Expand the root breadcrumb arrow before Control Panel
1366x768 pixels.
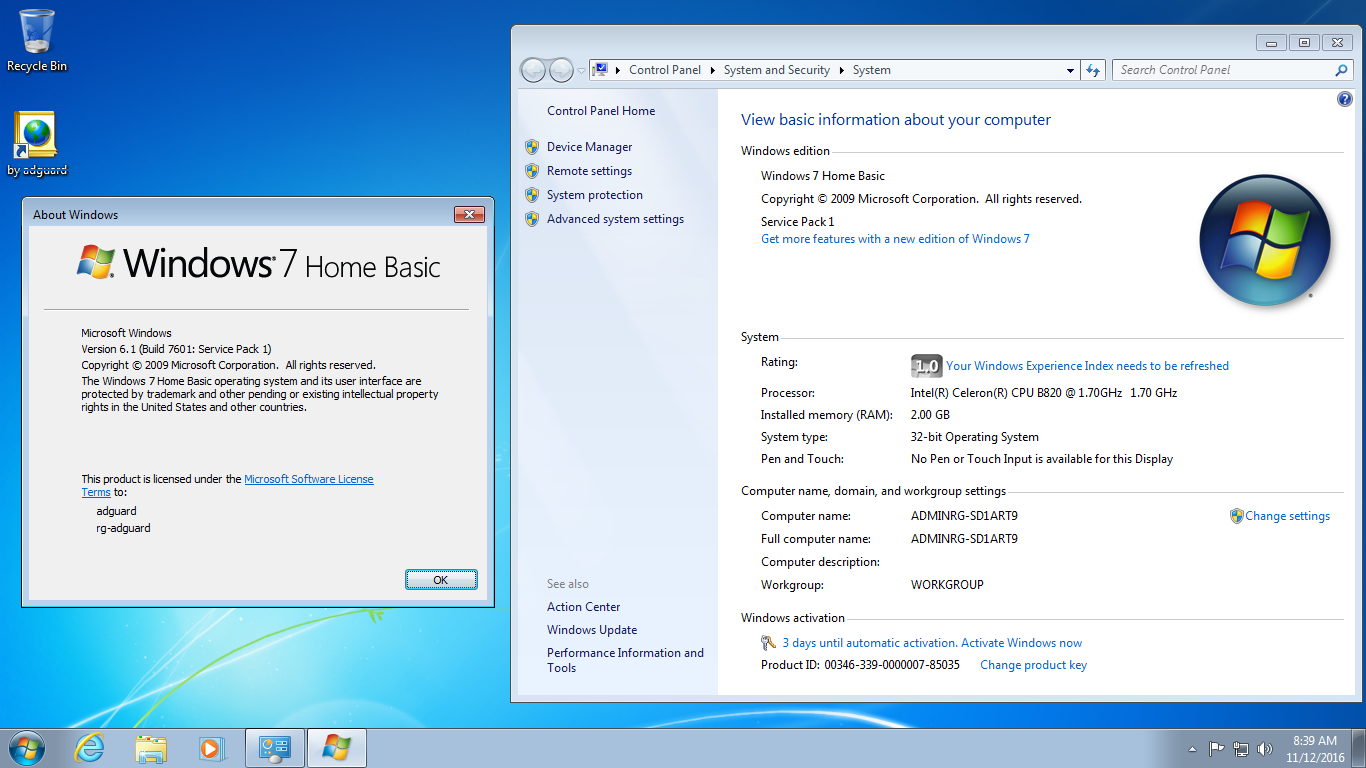tap(618, 70)
